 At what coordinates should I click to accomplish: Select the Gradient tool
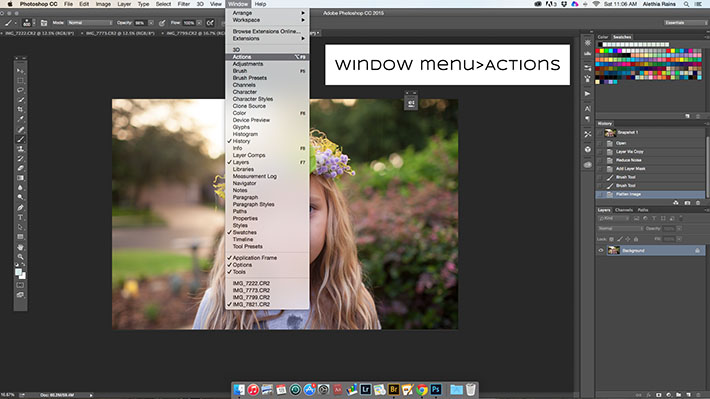20,178
